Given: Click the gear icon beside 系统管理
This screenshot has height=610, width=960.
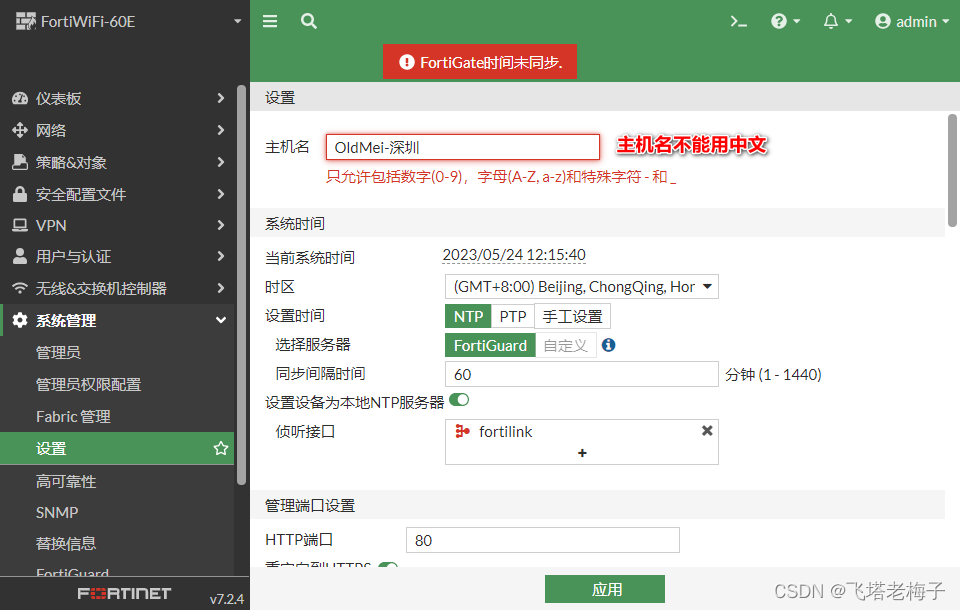Looking at the screenshot, I should [x=20, y=320].
